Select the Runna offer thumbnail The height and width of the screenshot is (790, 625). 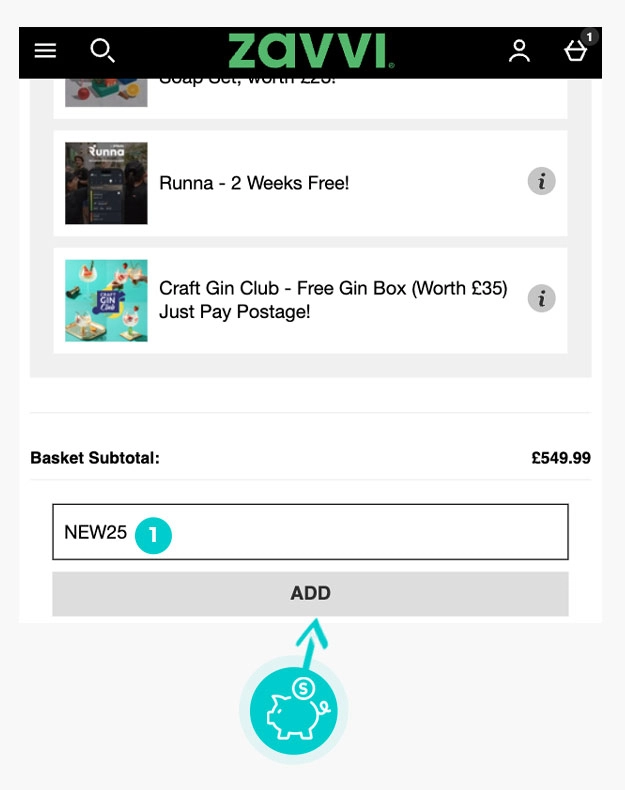click(x=106, y=183)
